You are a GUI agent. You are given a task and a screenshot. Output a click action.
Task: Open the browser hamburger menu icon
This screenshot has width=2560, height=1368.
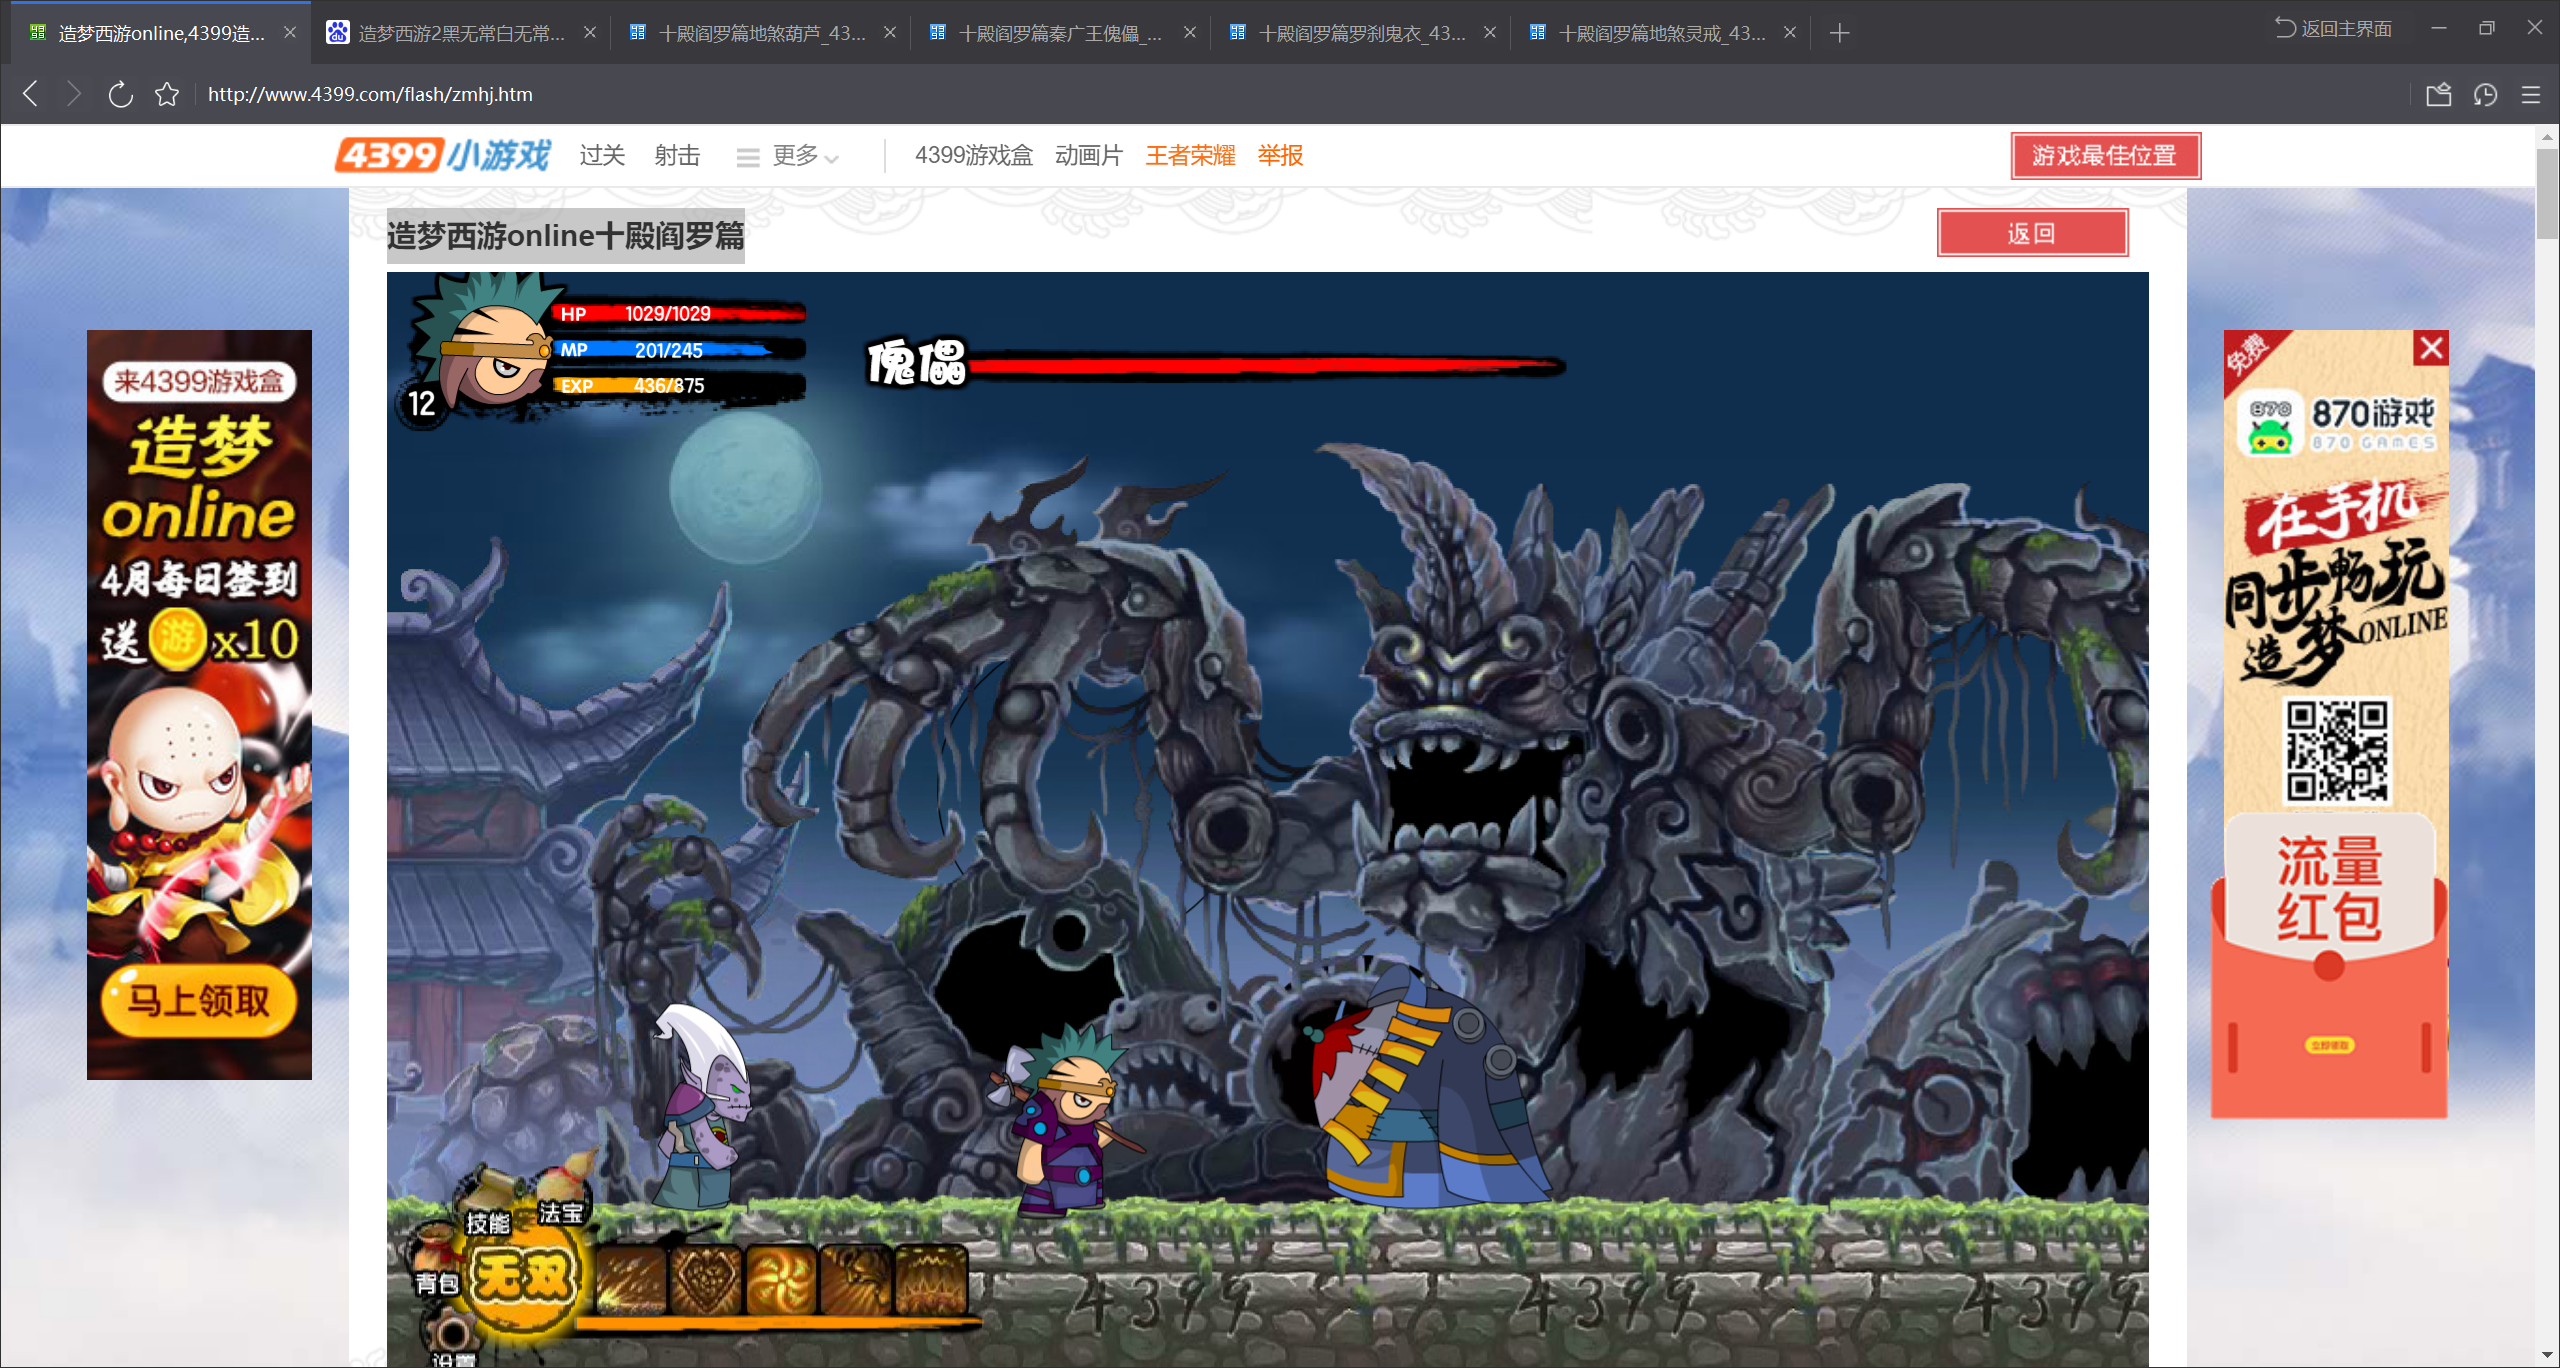click(x=2531, y=95)
